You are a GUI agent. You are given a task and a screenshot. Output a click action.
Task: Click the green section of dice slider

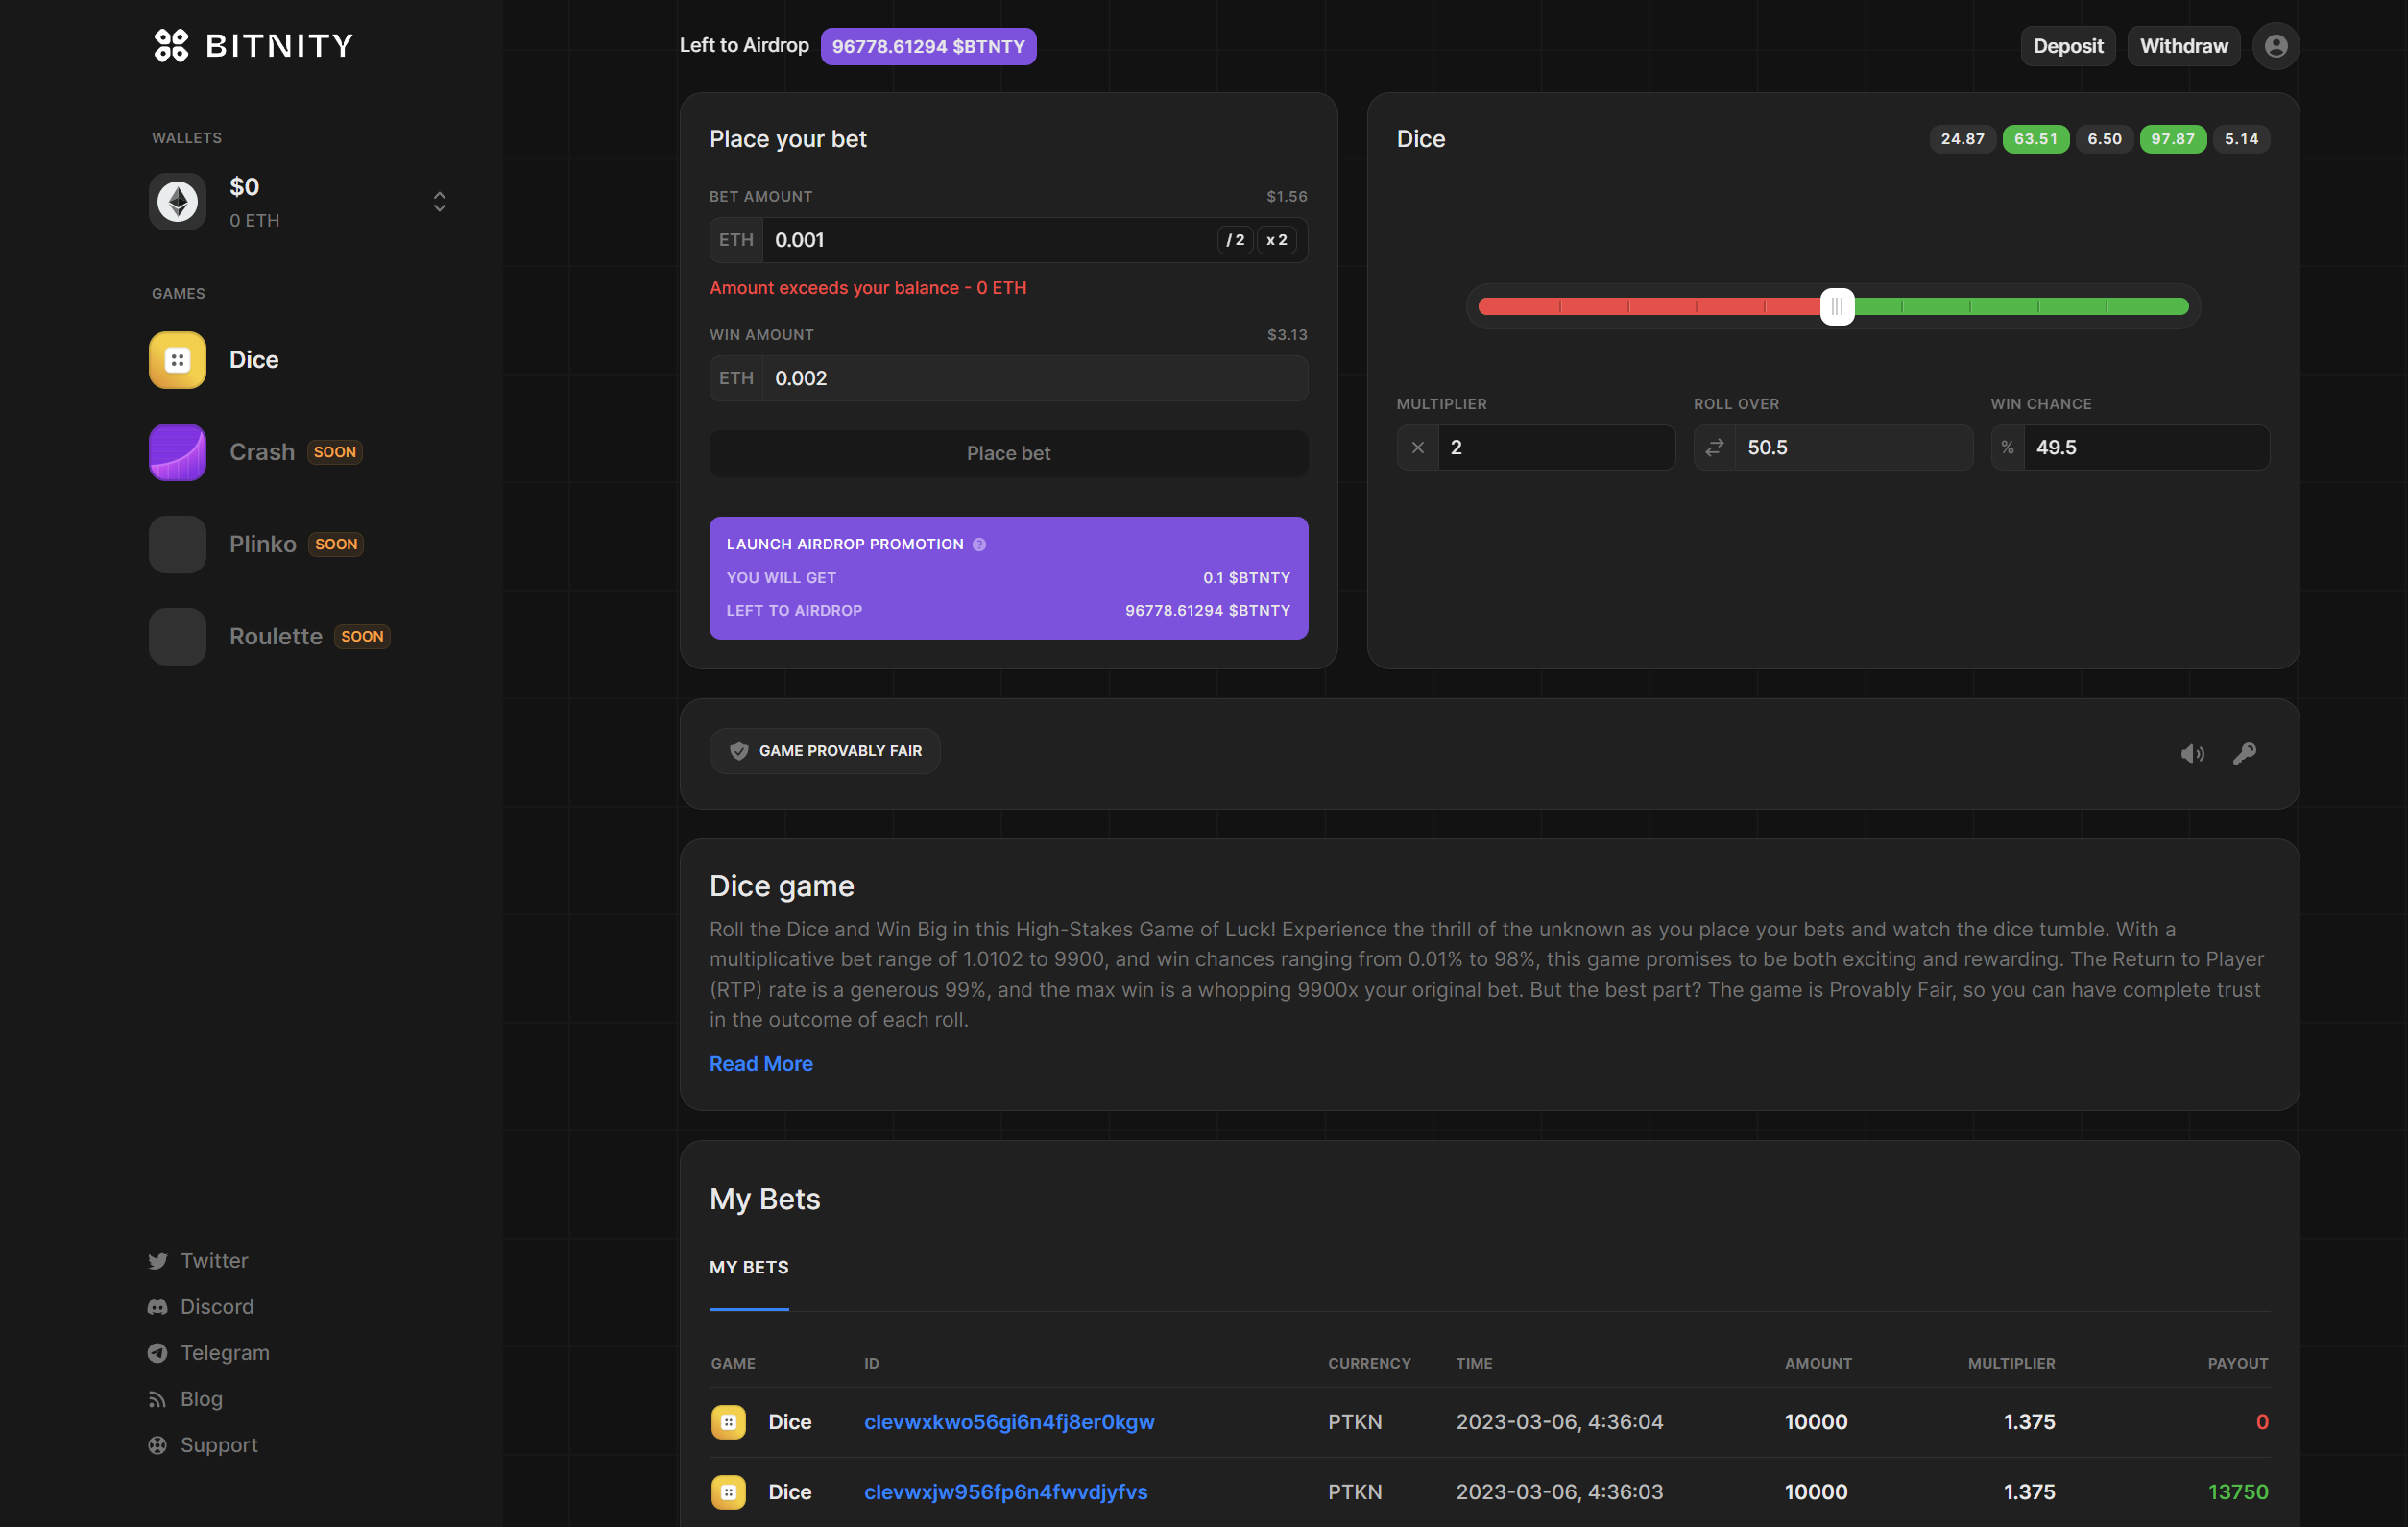[2021, 307]
